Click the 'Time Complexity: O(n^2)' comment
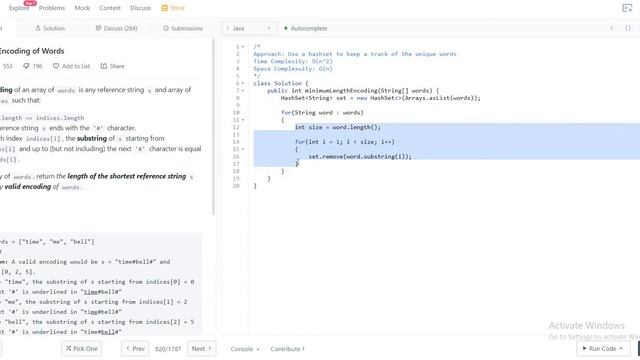The width and height of the screenshot is (640, 360). coord(293,61)
